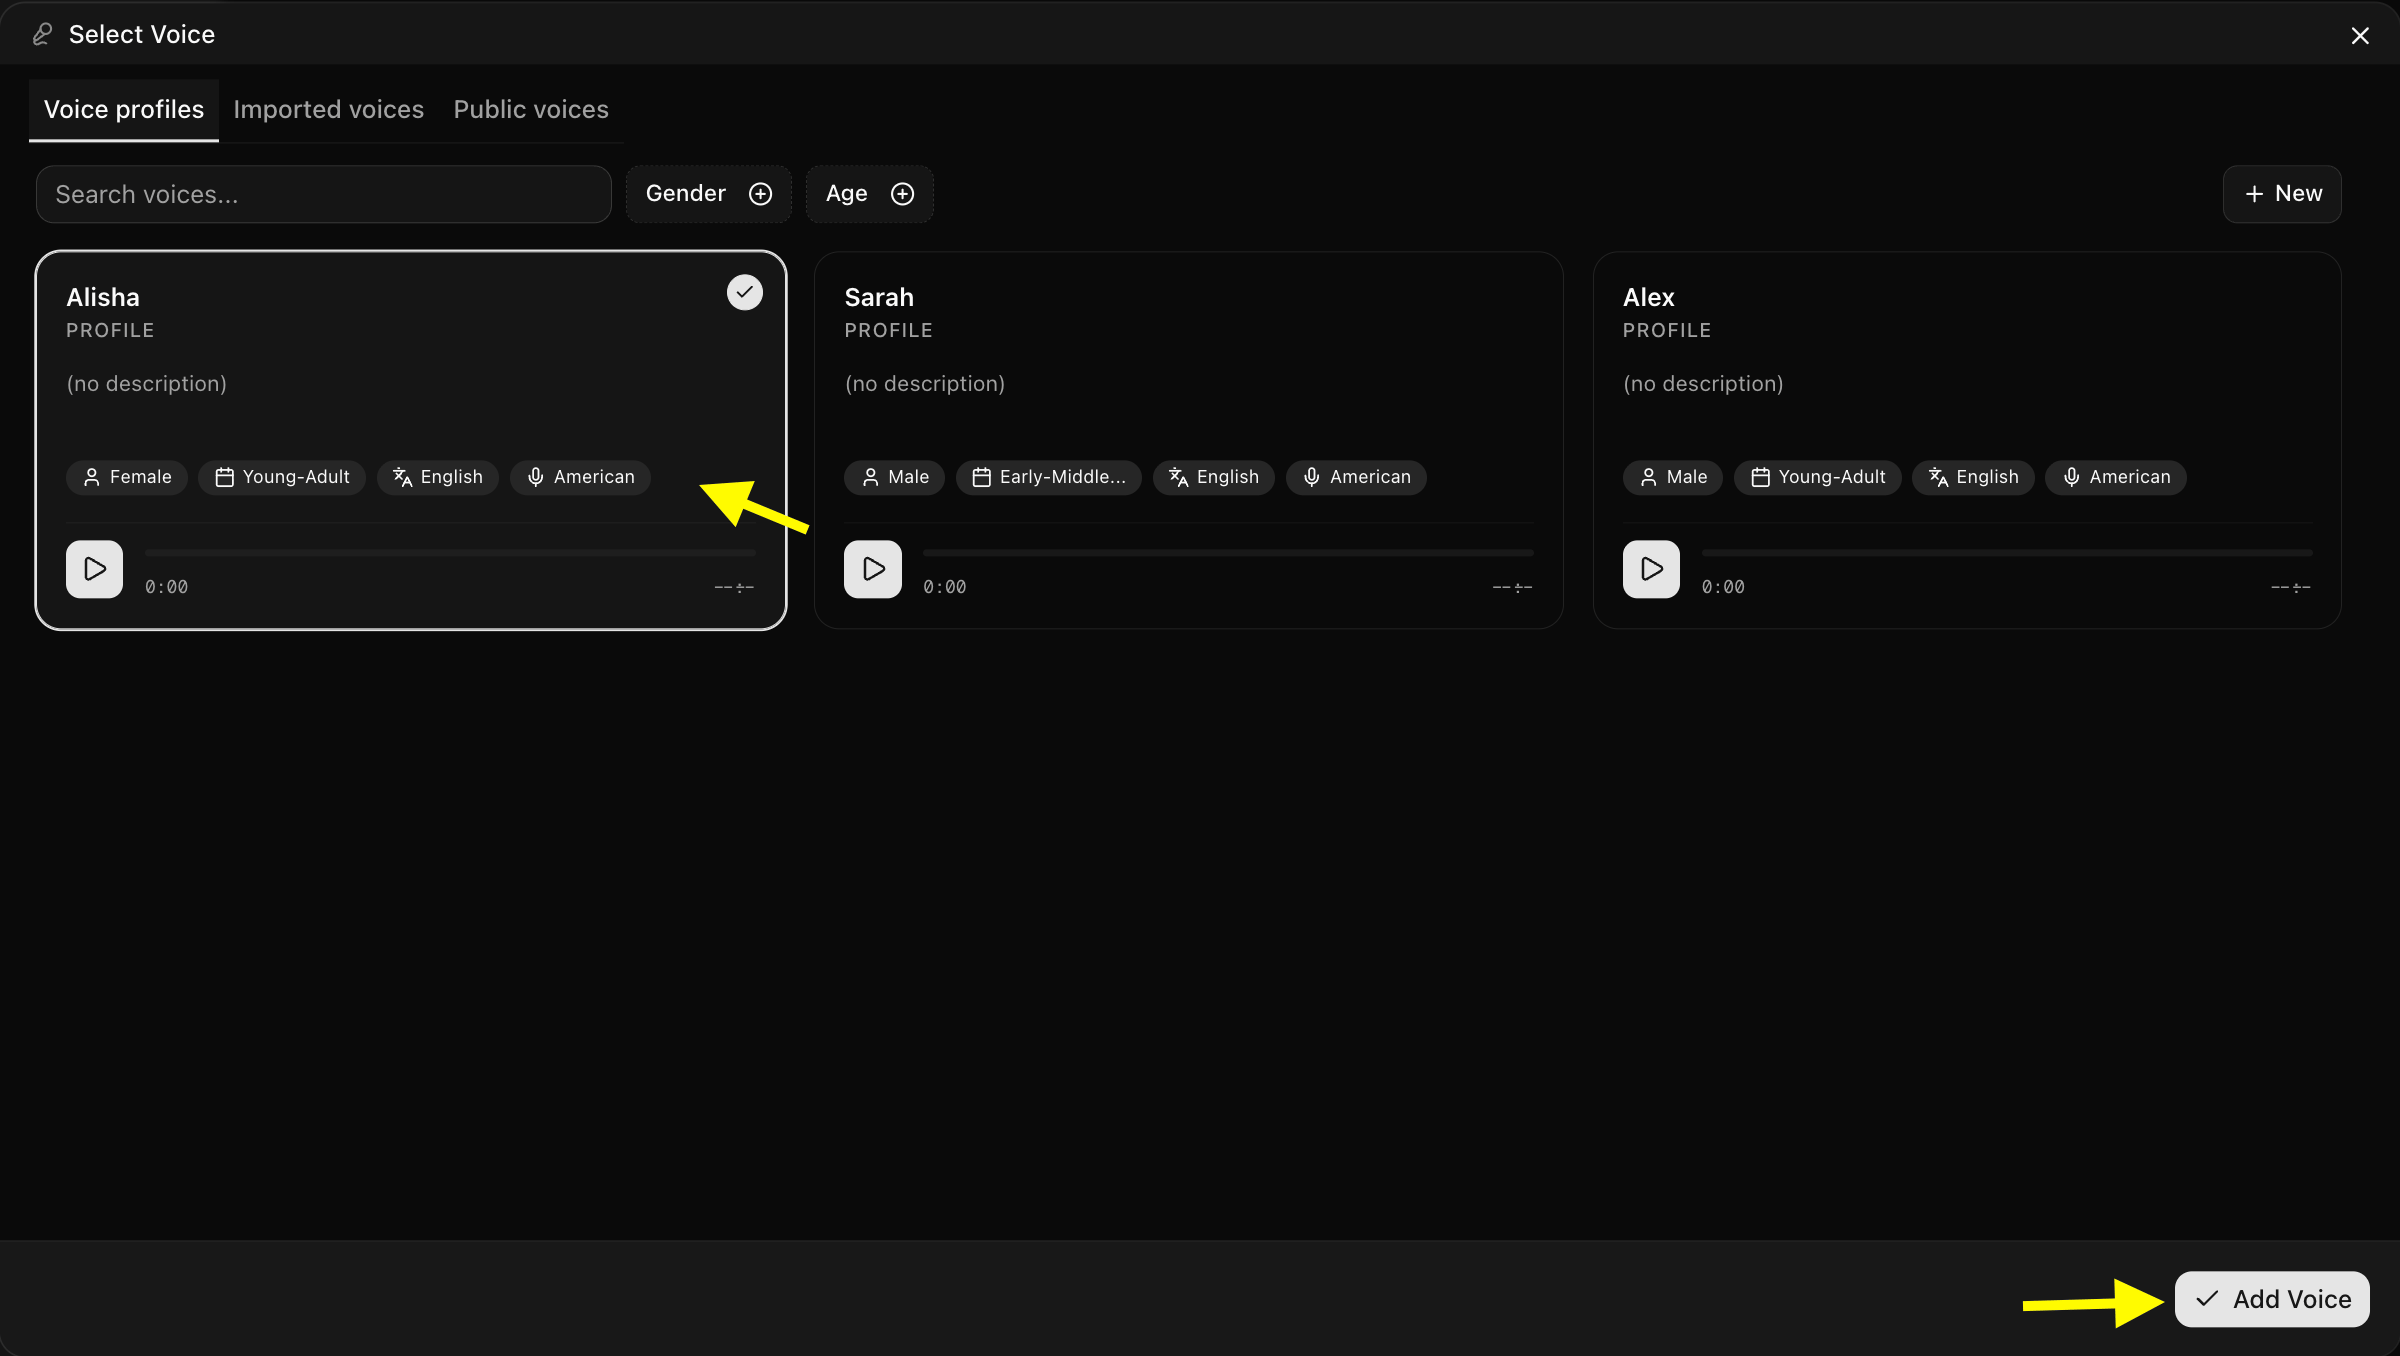Click Alisha's English language tag
Screen dimensions: 2400x1356
[438, 477]
